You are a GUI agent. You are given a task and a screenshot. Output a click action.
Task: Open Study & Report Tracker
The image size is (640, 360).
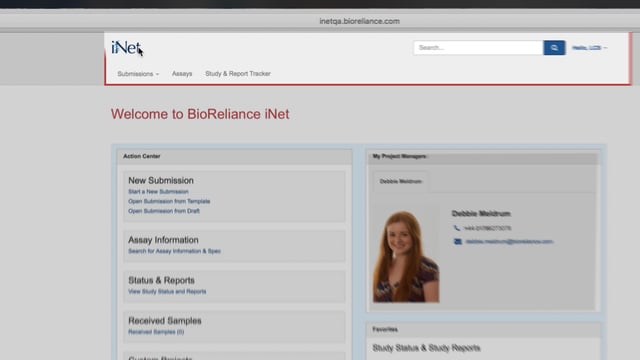coord(238,74)
